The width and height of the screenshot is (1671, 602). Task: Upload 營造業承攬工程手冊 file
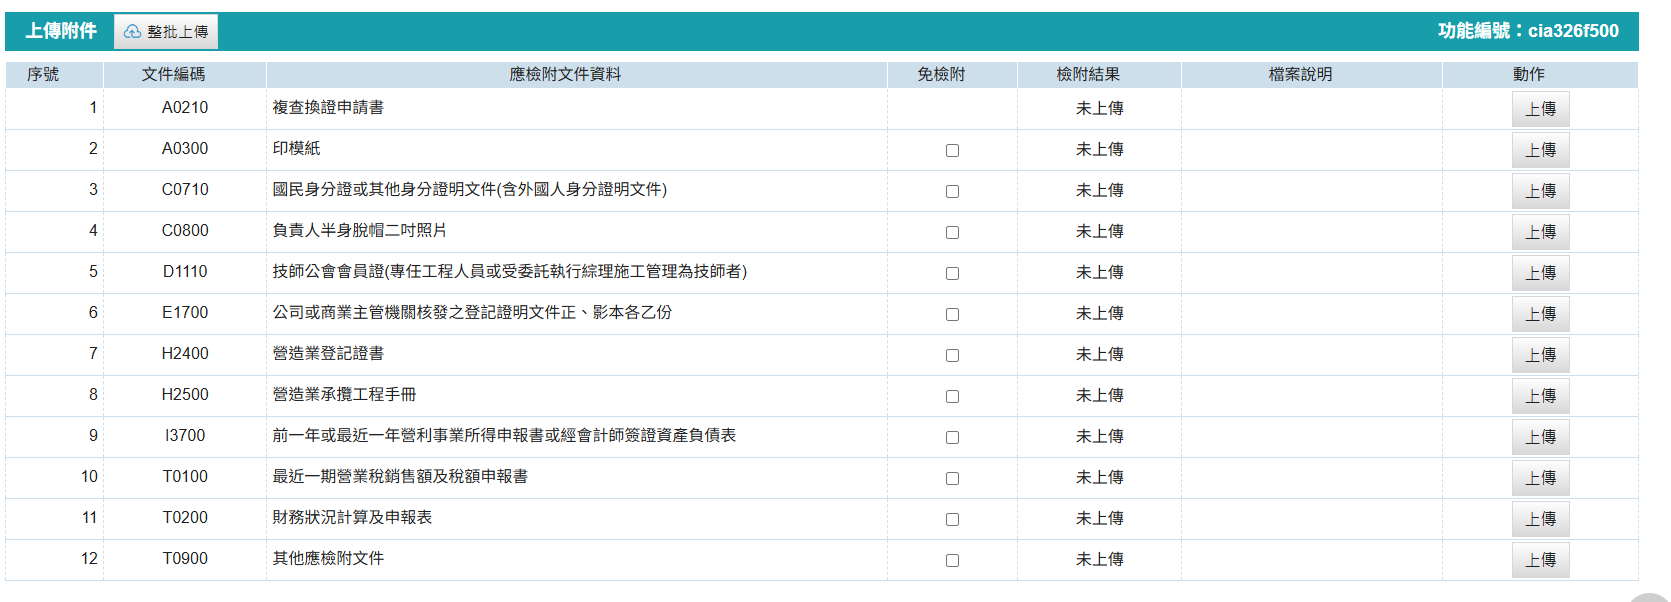click(1540, 396)
